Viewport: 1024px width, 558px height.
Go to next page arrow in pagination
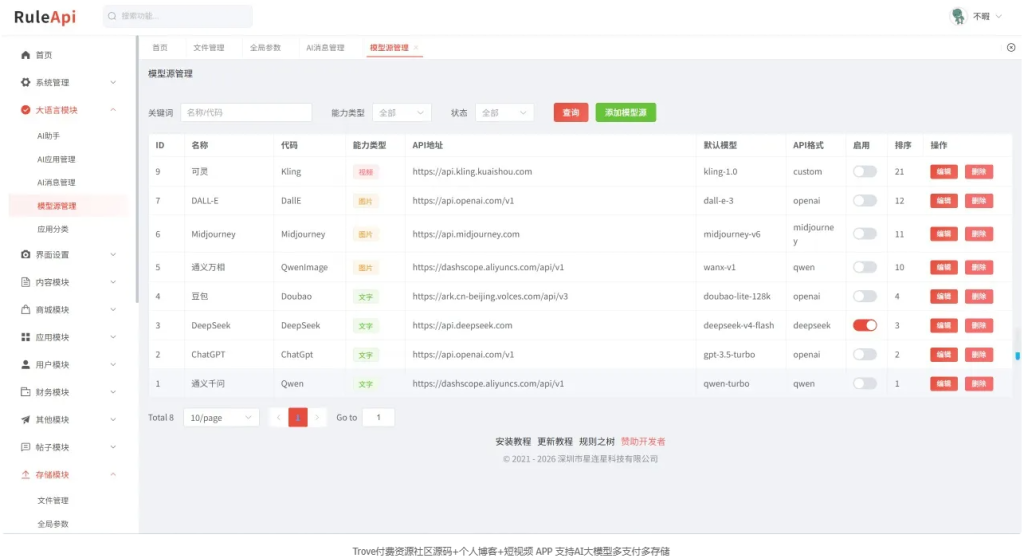click(x=317, y=417)
